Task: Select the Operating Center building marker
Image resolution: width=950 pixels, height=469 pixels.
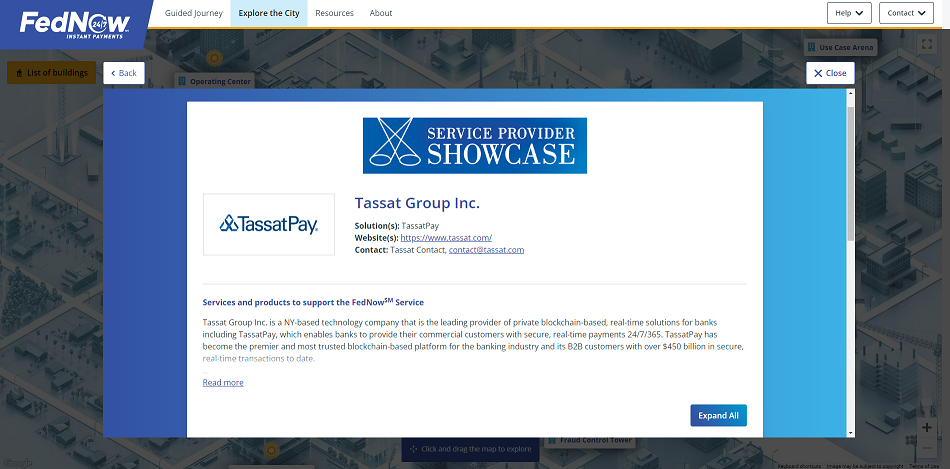Action: coord(215,81)
